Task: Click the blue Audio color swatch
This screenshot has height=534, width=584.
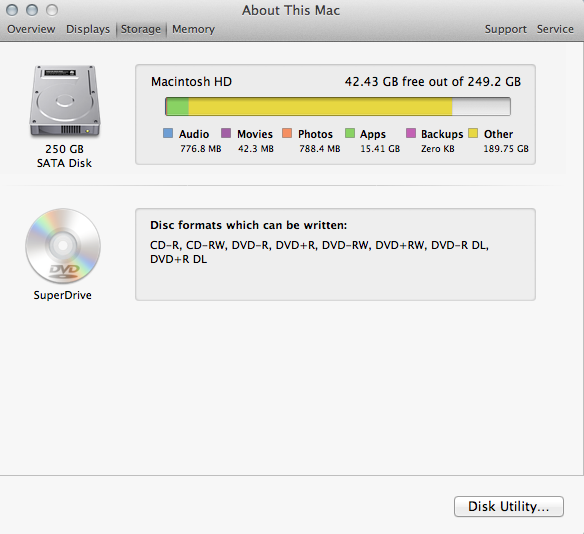Action: pyautogui.click(x=168, y=133)
